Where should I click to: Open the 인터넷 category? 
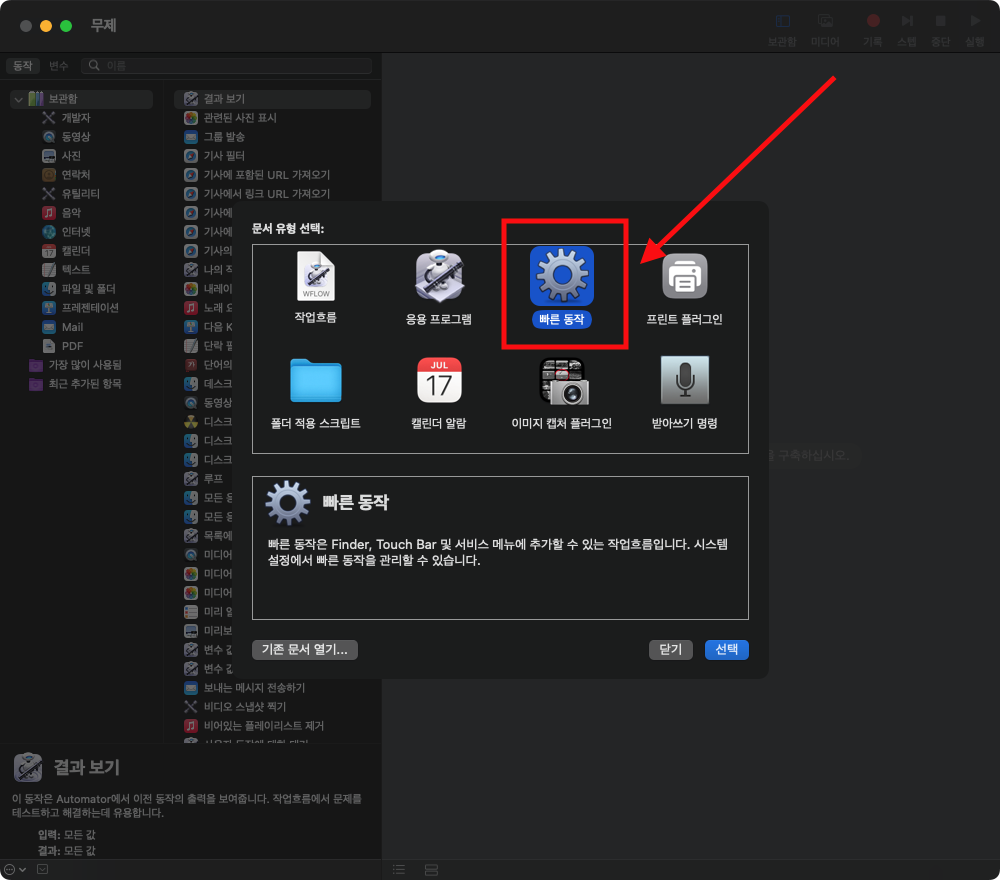pyautogui.click(x=67, y=232)
